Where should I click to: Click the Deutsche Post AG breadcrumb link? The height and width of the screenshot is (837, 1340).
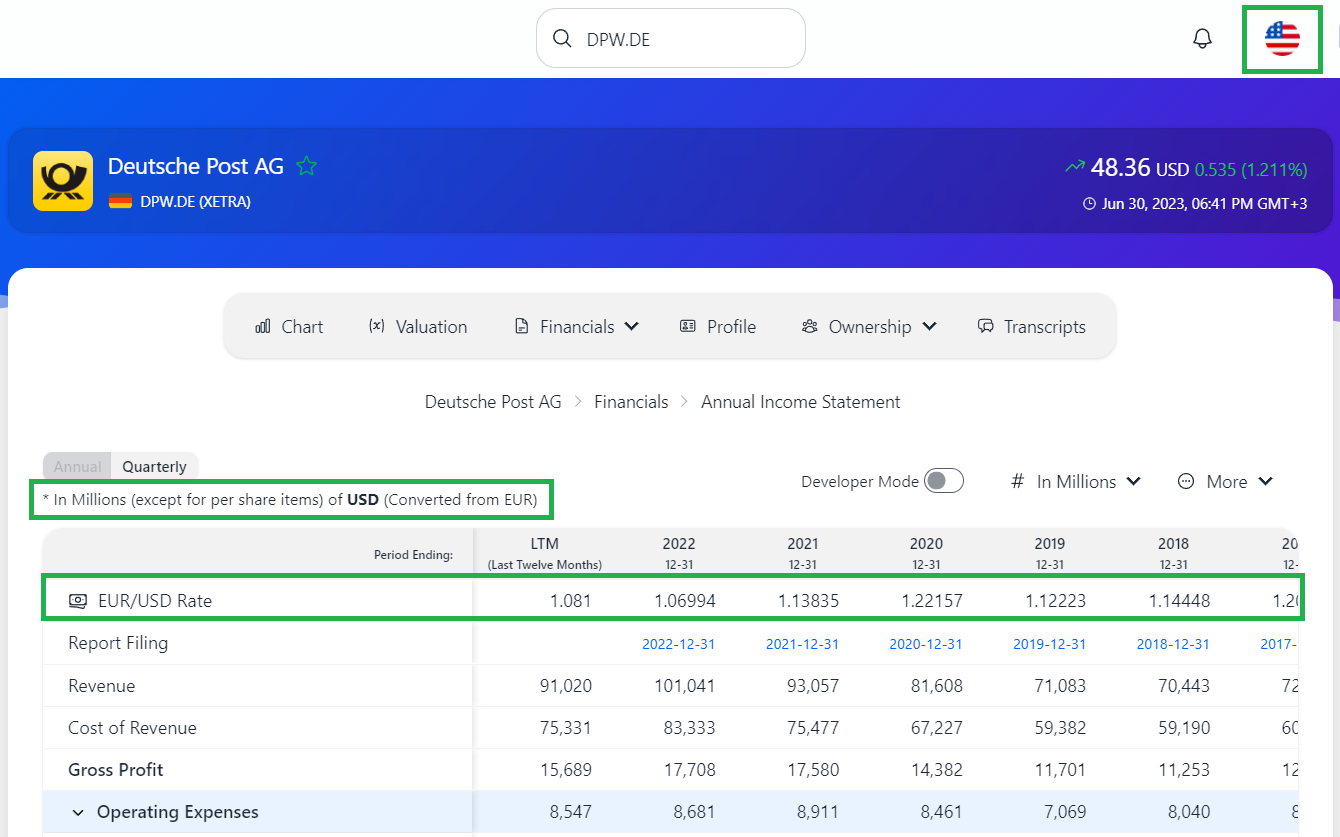(x=493, y=402)
